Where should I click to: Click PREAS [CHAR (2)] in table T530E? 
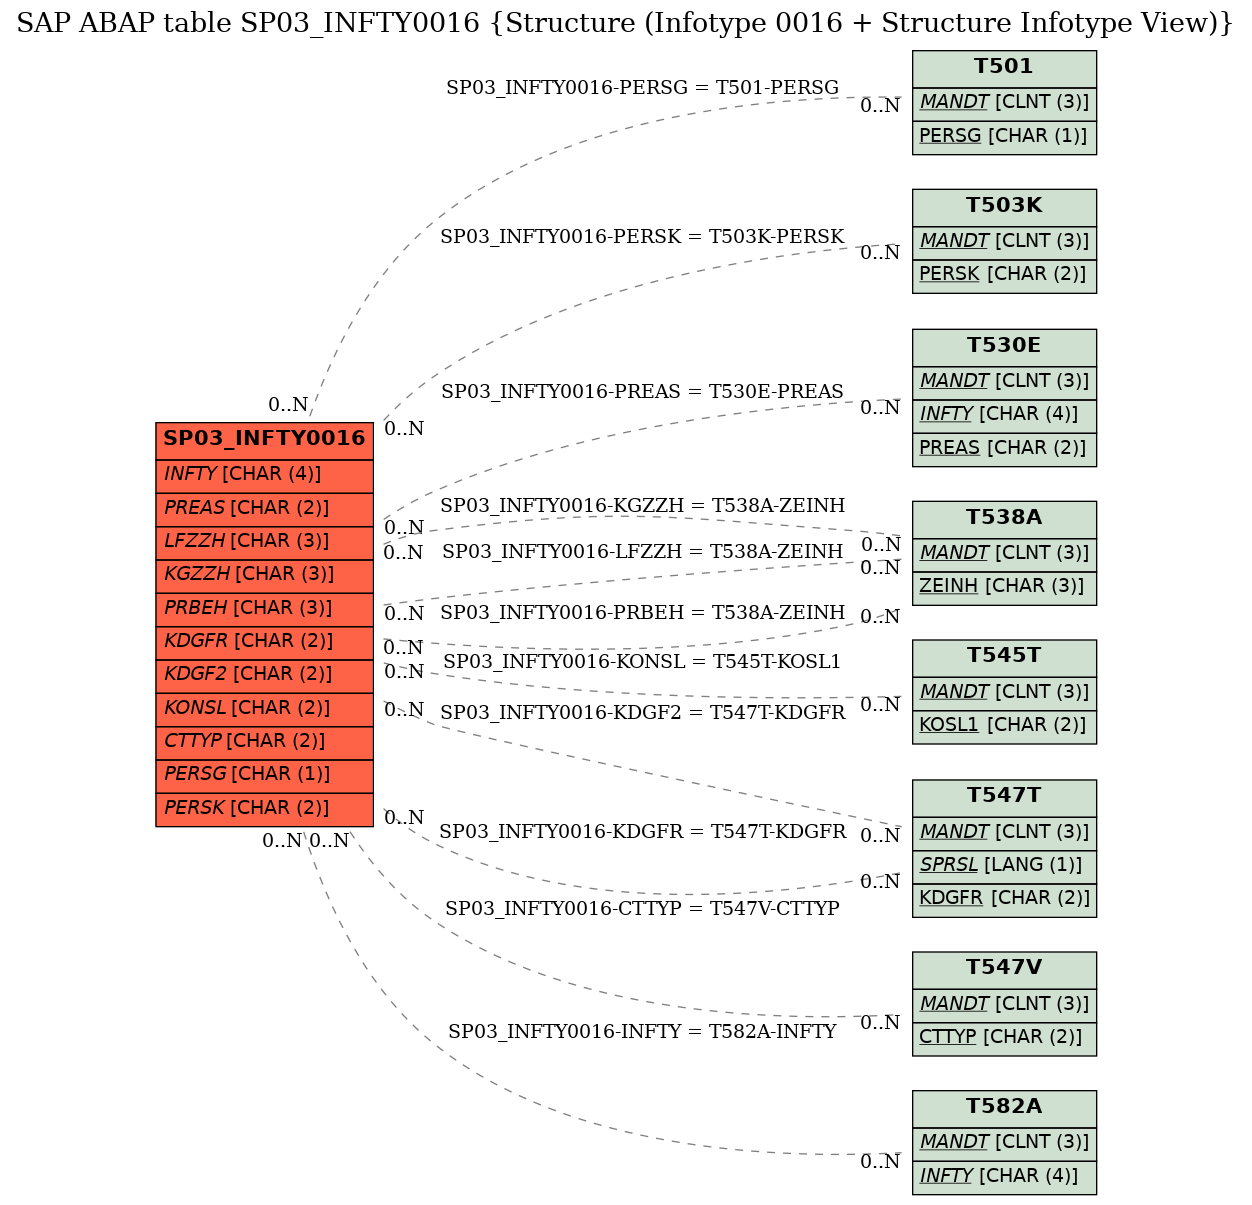tap(1004, 449)
